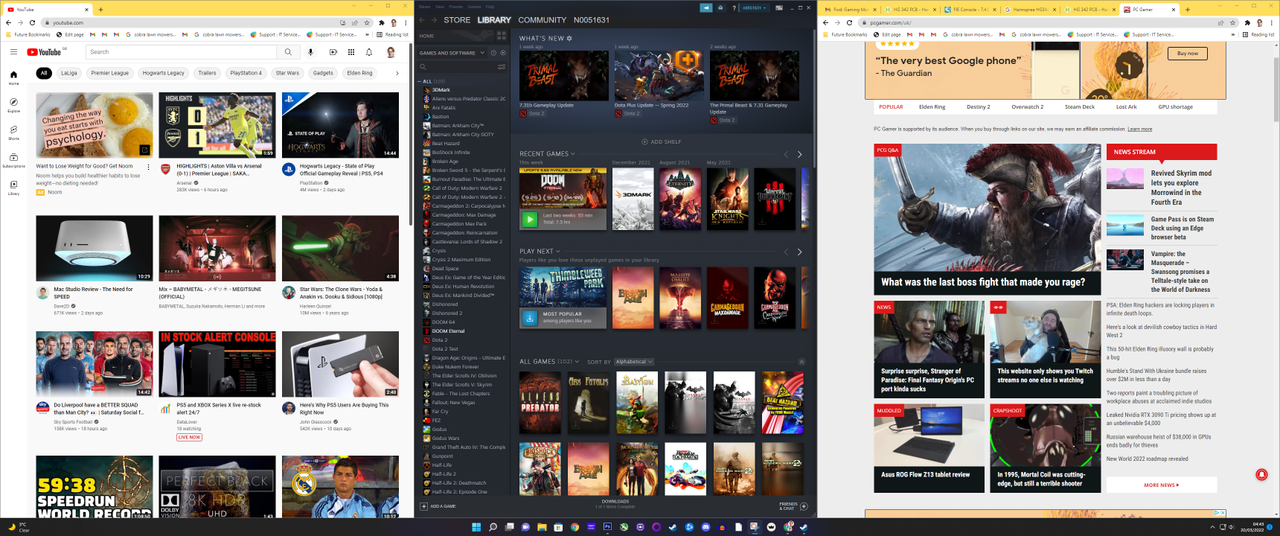Expand Steam account name dropdown
This screenshot has height=536, width=1280.
757,8
